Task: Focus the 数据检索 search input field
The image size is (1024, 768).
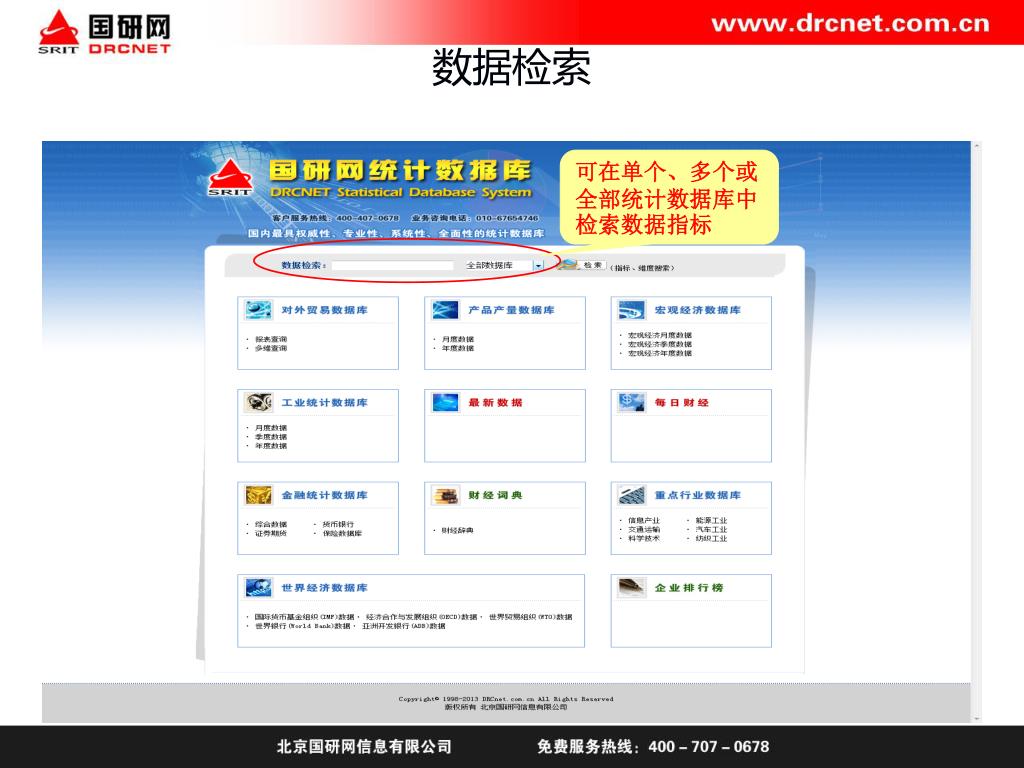Action: pos(392,266)
